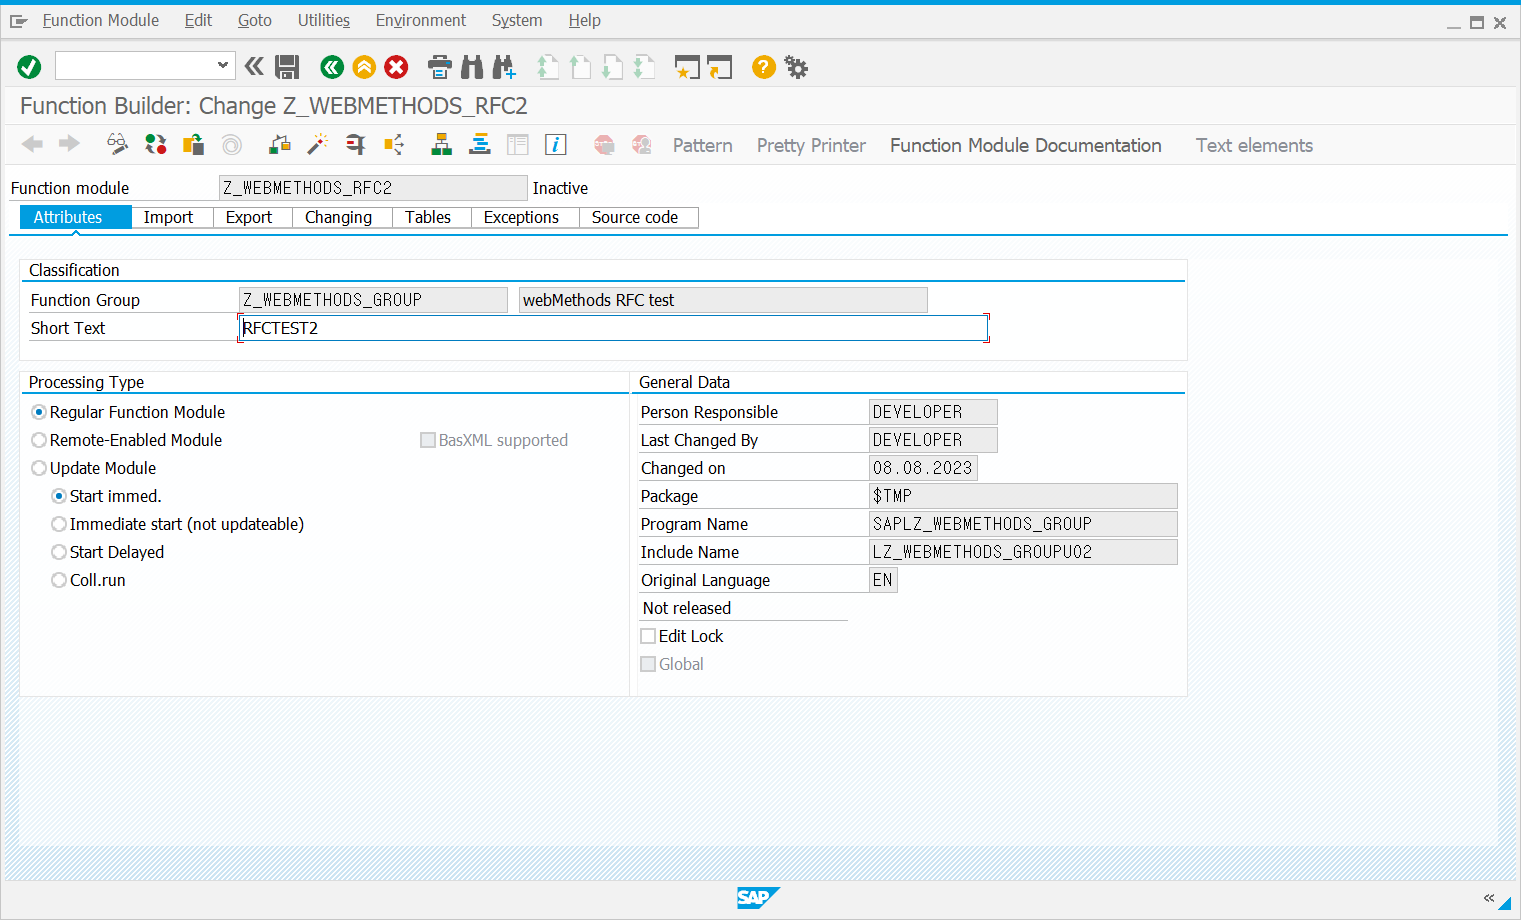Open the Utilities menu

(x=323, y=20)
